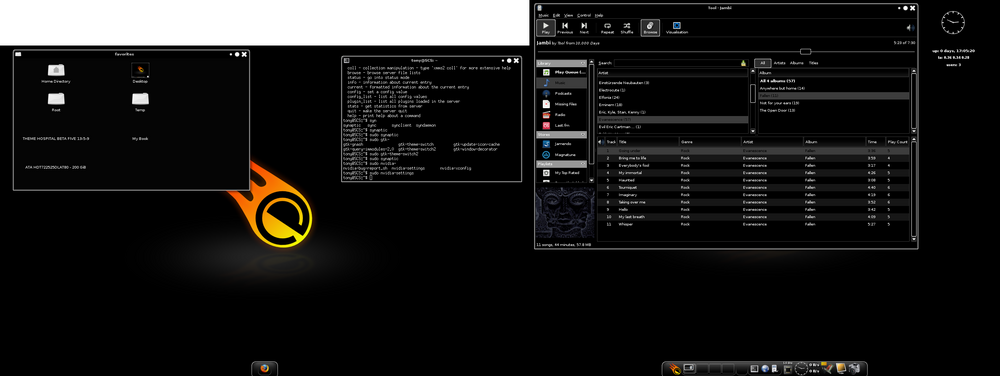Open Last.fm in the sidebar
Viewport: 1000px width, 376px height.
[561, 126]
